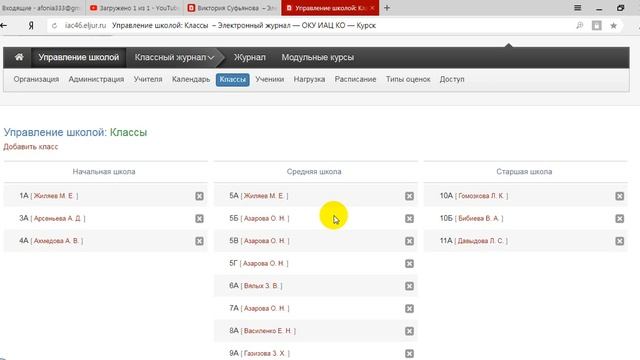Image resolution: width=640 pixels, height=360 pixels.
Task: Close the active 'Управление школой' tab
Action: [372, 8]
